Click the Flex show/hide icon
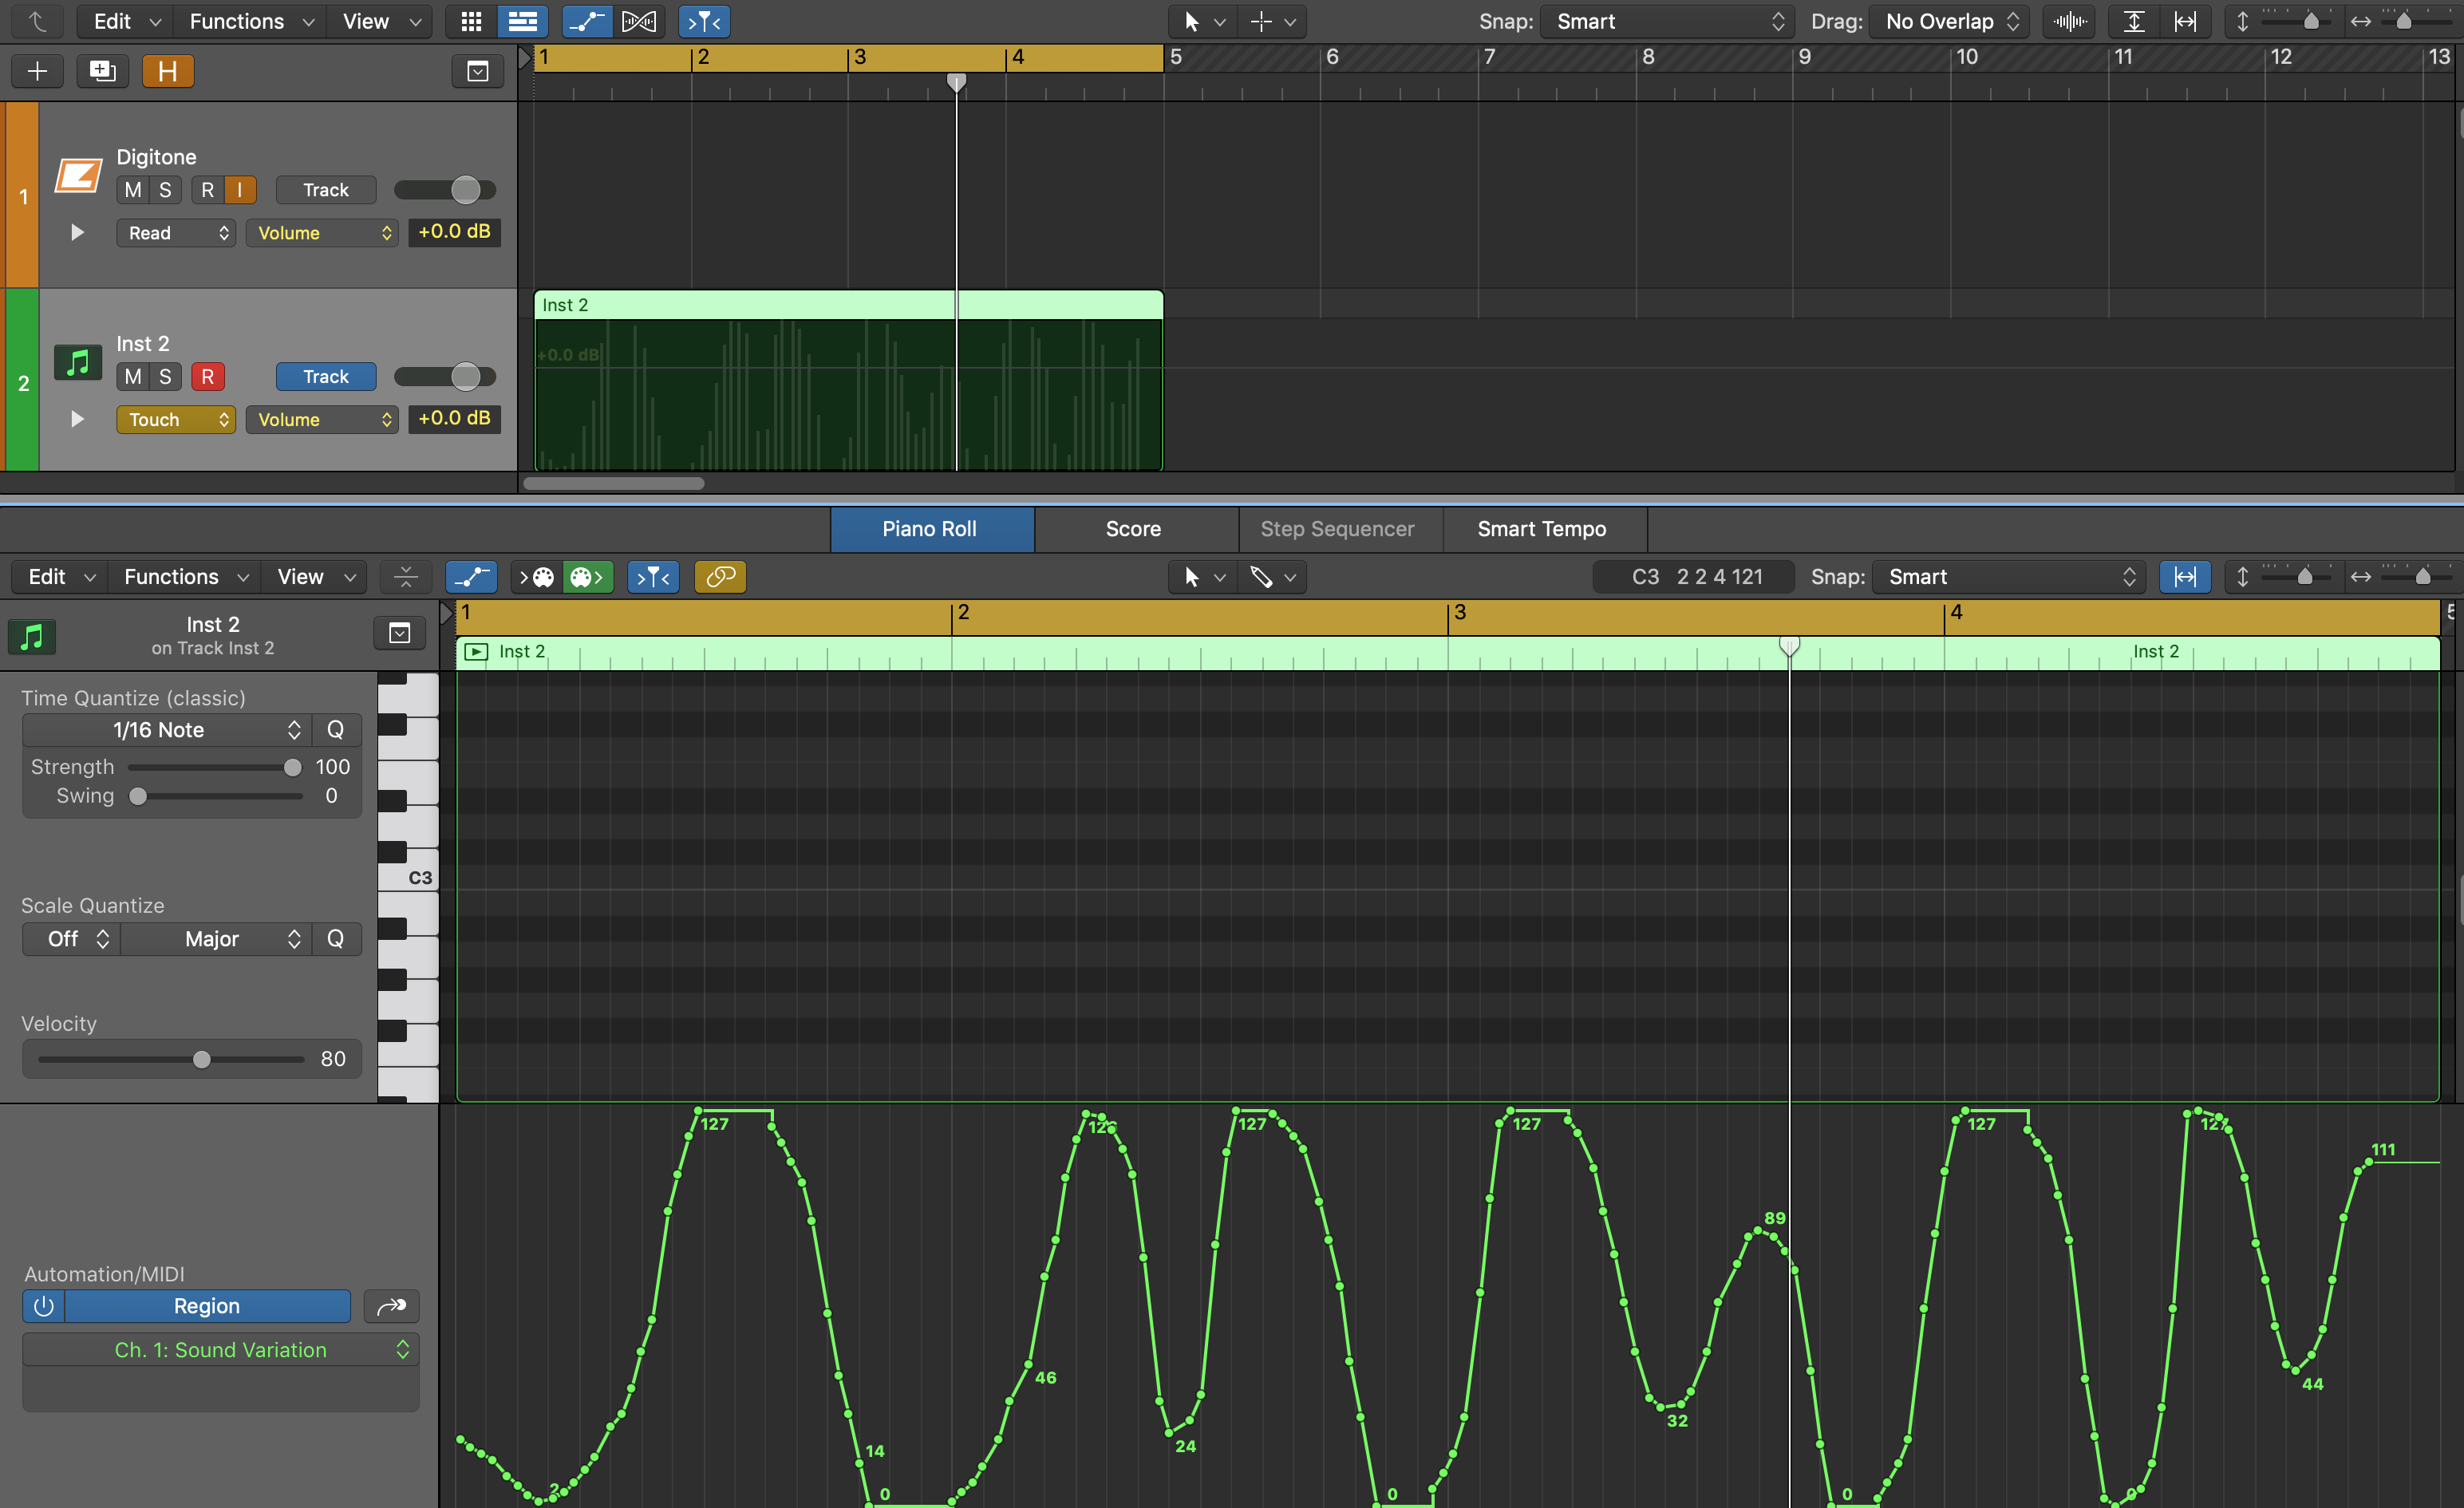 pos(639,21)
